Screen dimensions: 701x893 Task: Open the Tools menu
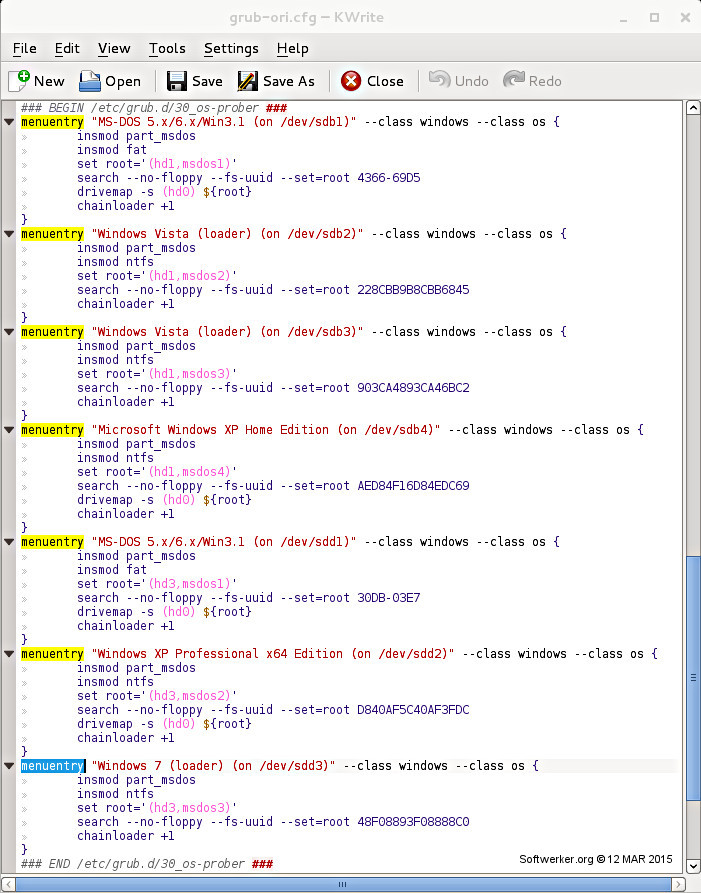click(x=167, y=48)
